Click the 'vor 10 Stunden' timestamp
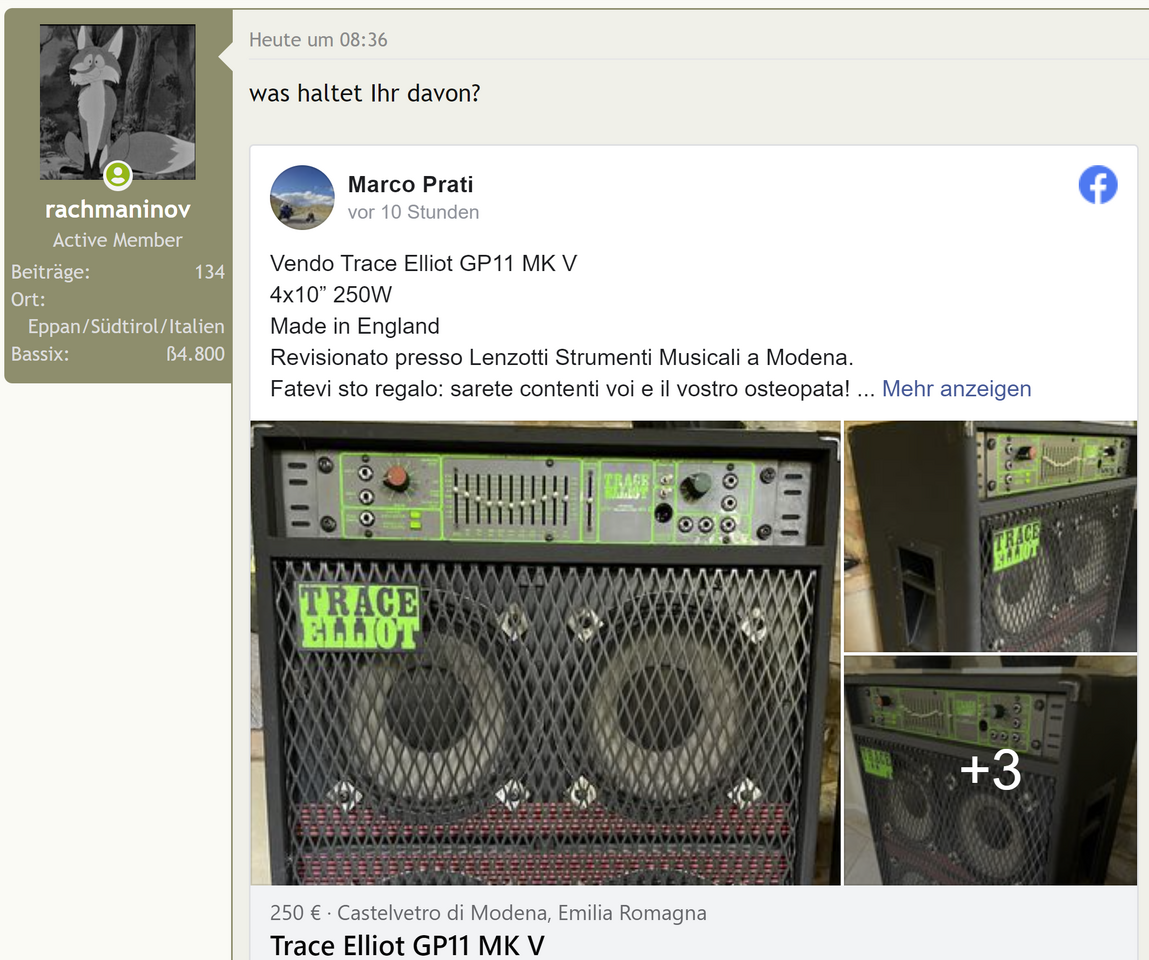This screenshot has height=960, width=1149. coord(413,213)
